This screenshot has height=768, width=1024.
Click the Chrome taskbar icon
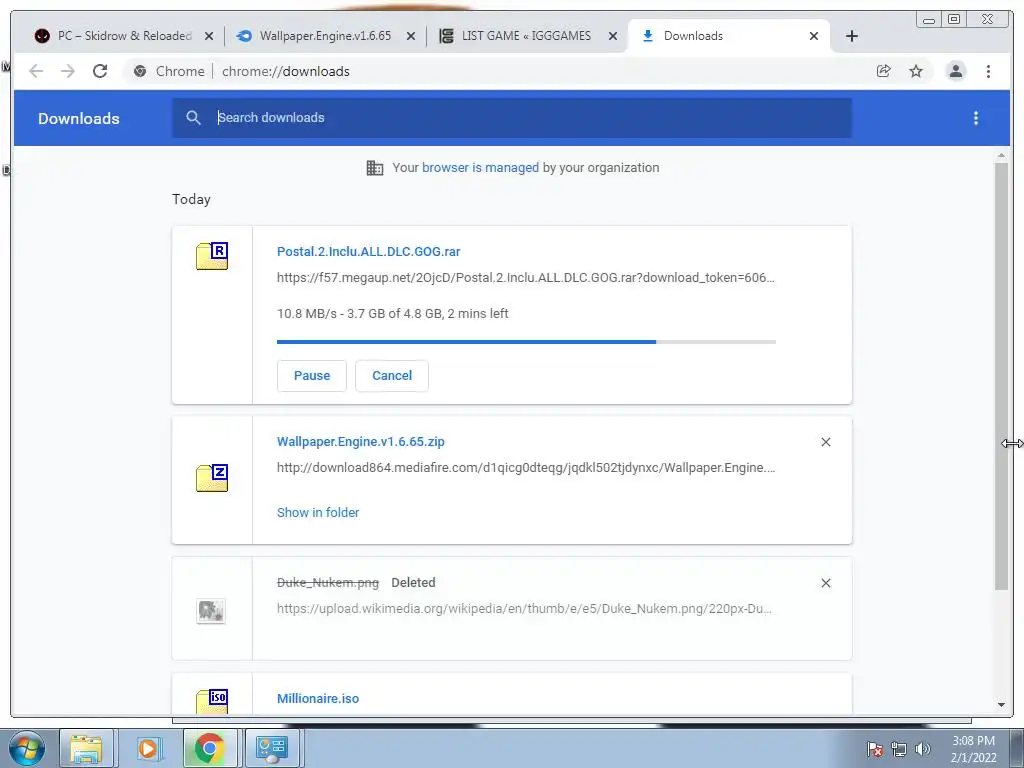point(210,748)
